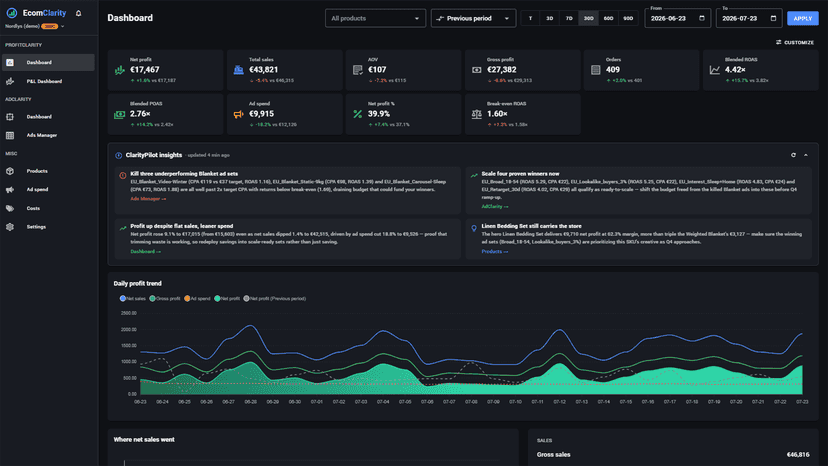Click the Ads Manager grid icon
828x466 pixels.
(10, 135)
